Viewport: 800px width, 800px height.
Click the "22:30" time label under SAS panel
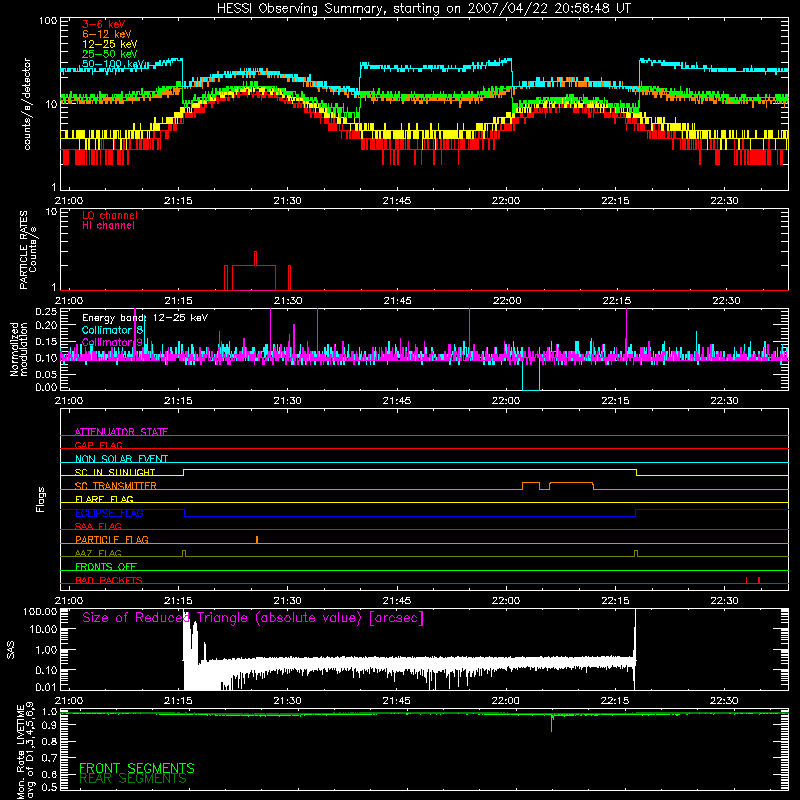(x=724, y=701)
